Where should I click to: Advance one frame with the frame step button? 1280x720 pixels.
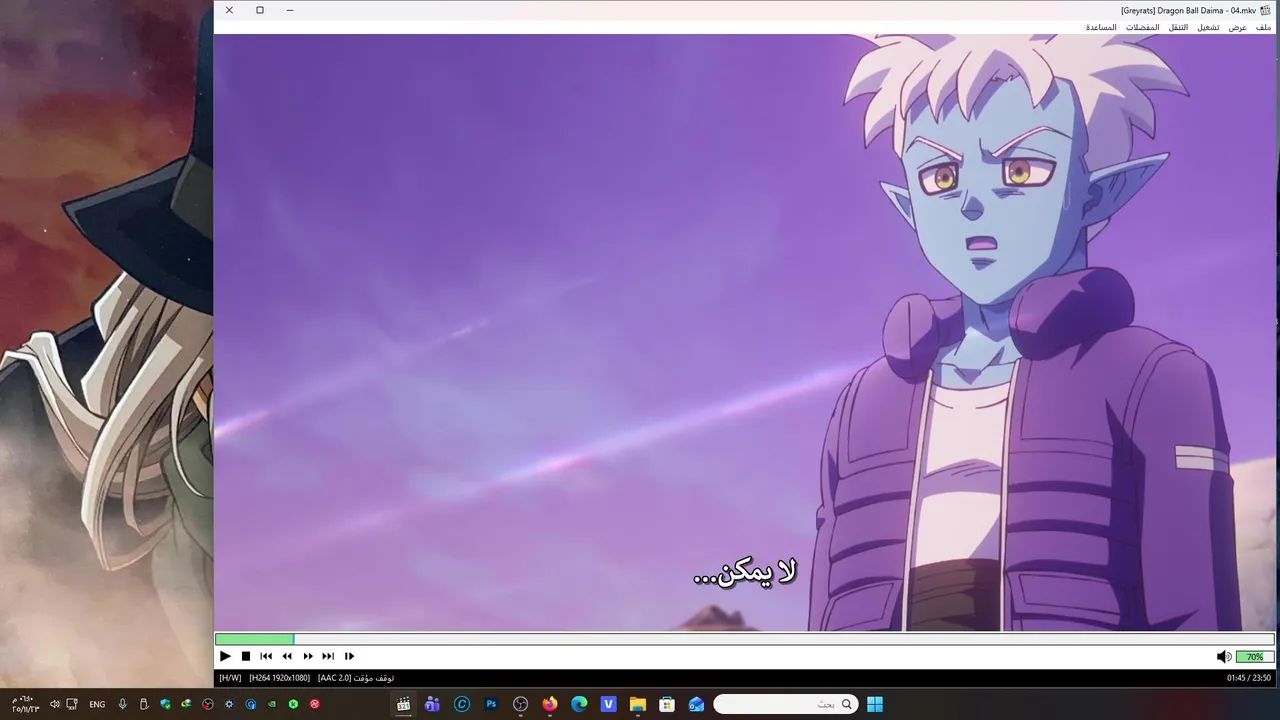point(349,656)
